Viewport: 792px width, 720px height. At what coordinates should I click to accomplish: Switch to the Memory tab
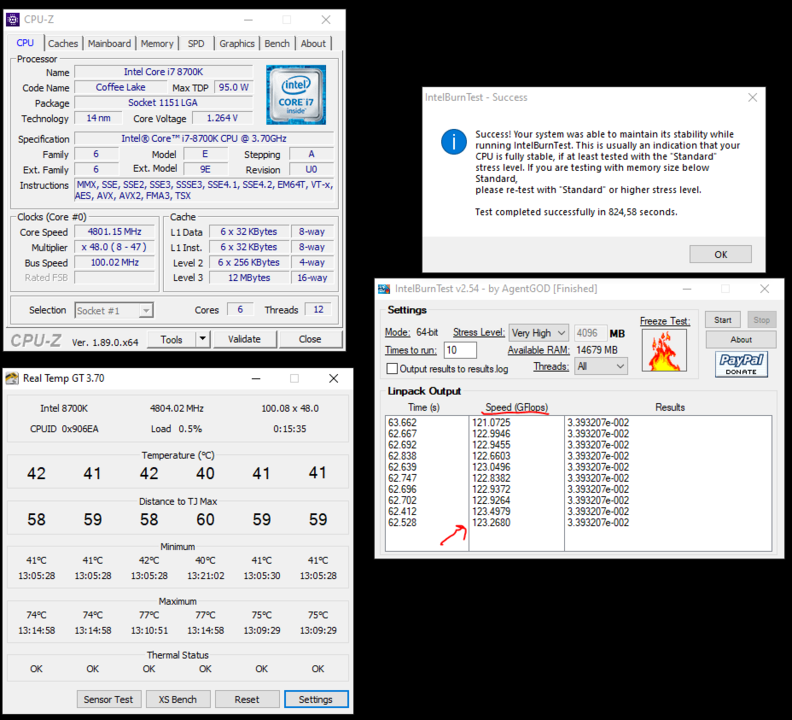157,43
